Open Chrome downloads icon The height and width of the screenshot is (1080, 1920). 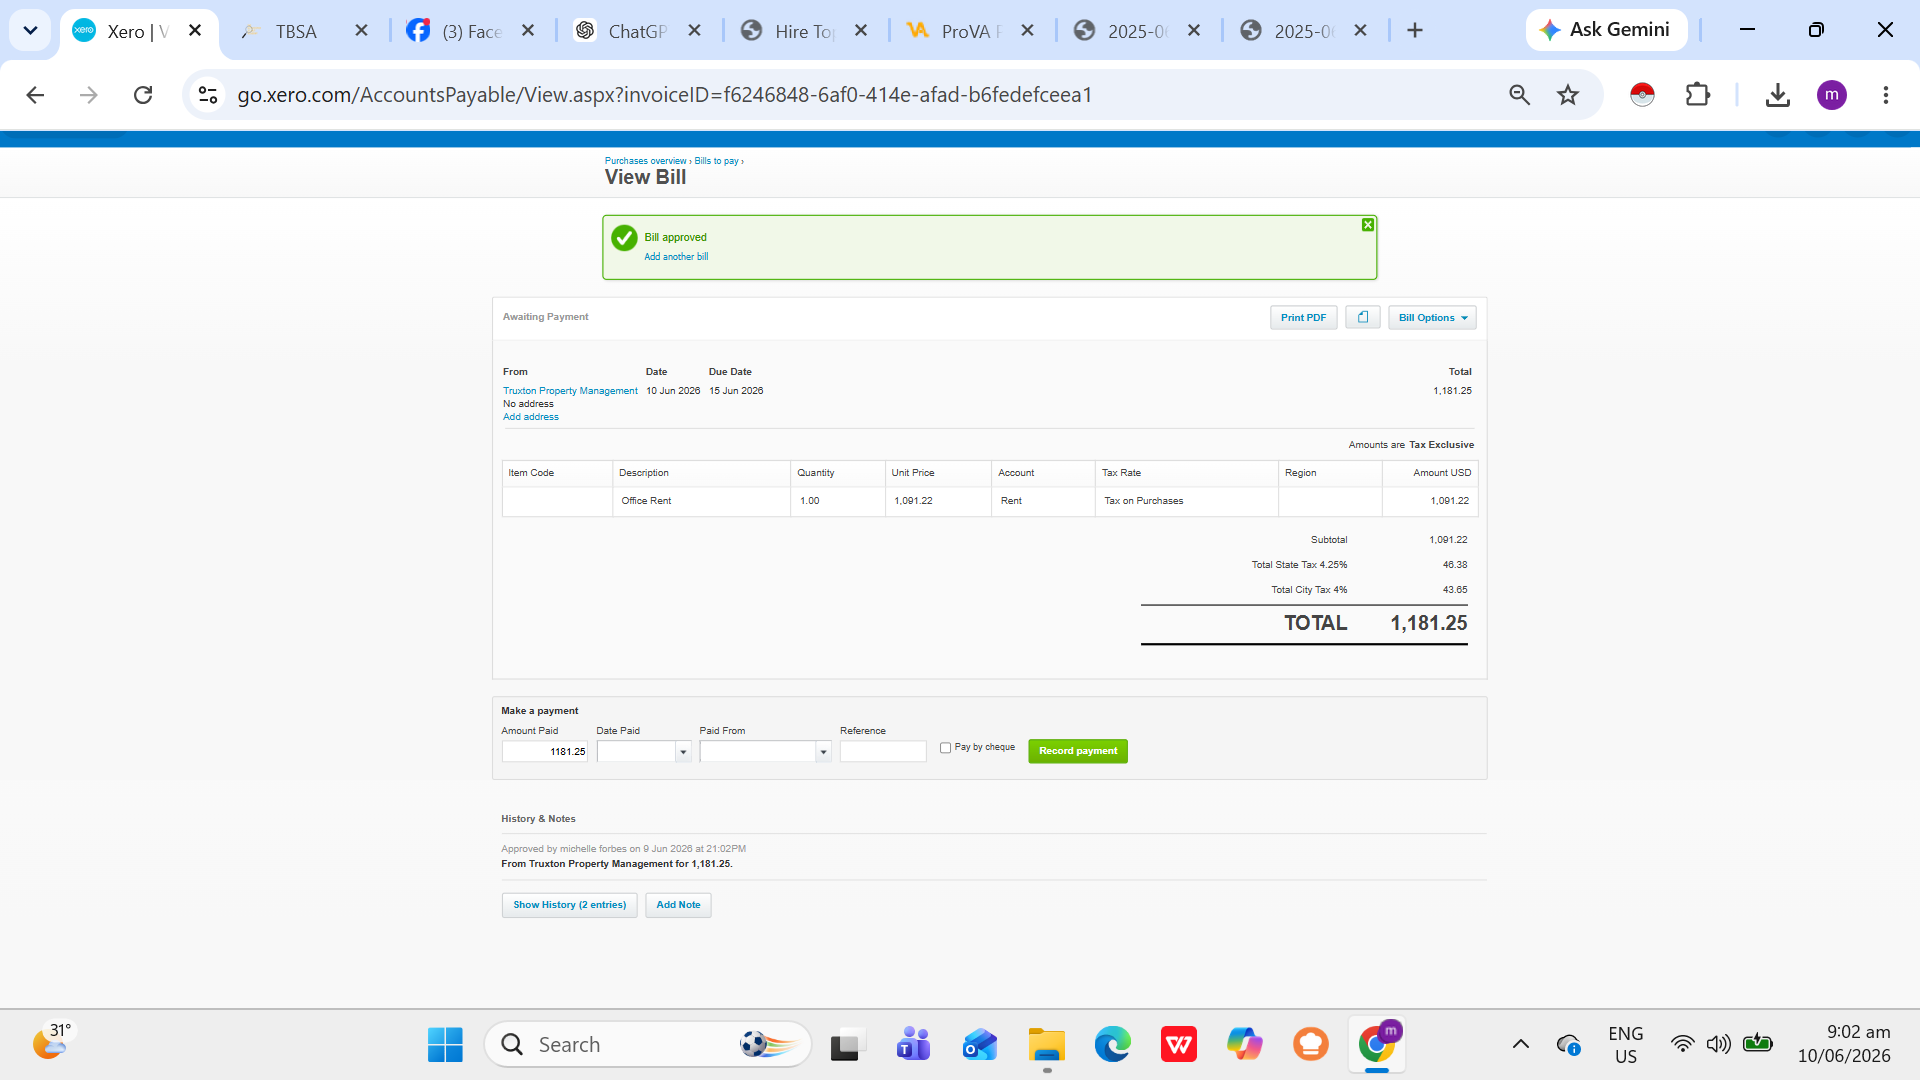1777,95
